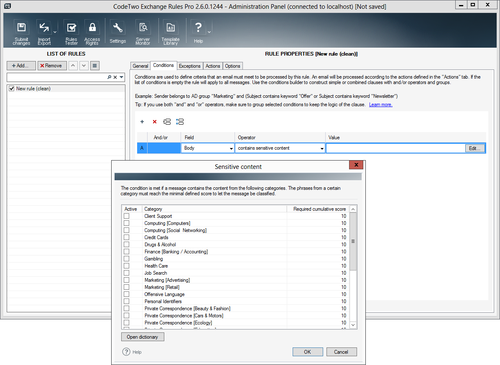The height and width of the screenshot is (365, 500).
Task: Clear the rules search filter
Action: click(x=115, y=77)
